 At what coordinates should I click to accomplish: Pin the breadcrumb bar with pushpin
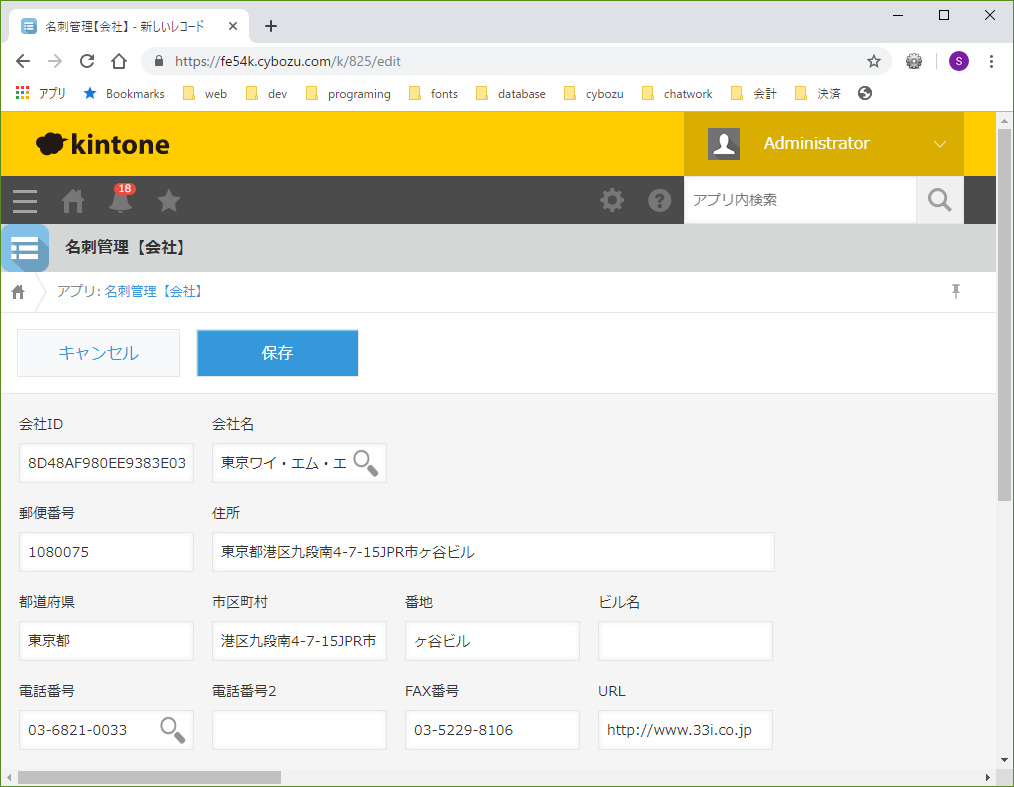click(956, 291)
